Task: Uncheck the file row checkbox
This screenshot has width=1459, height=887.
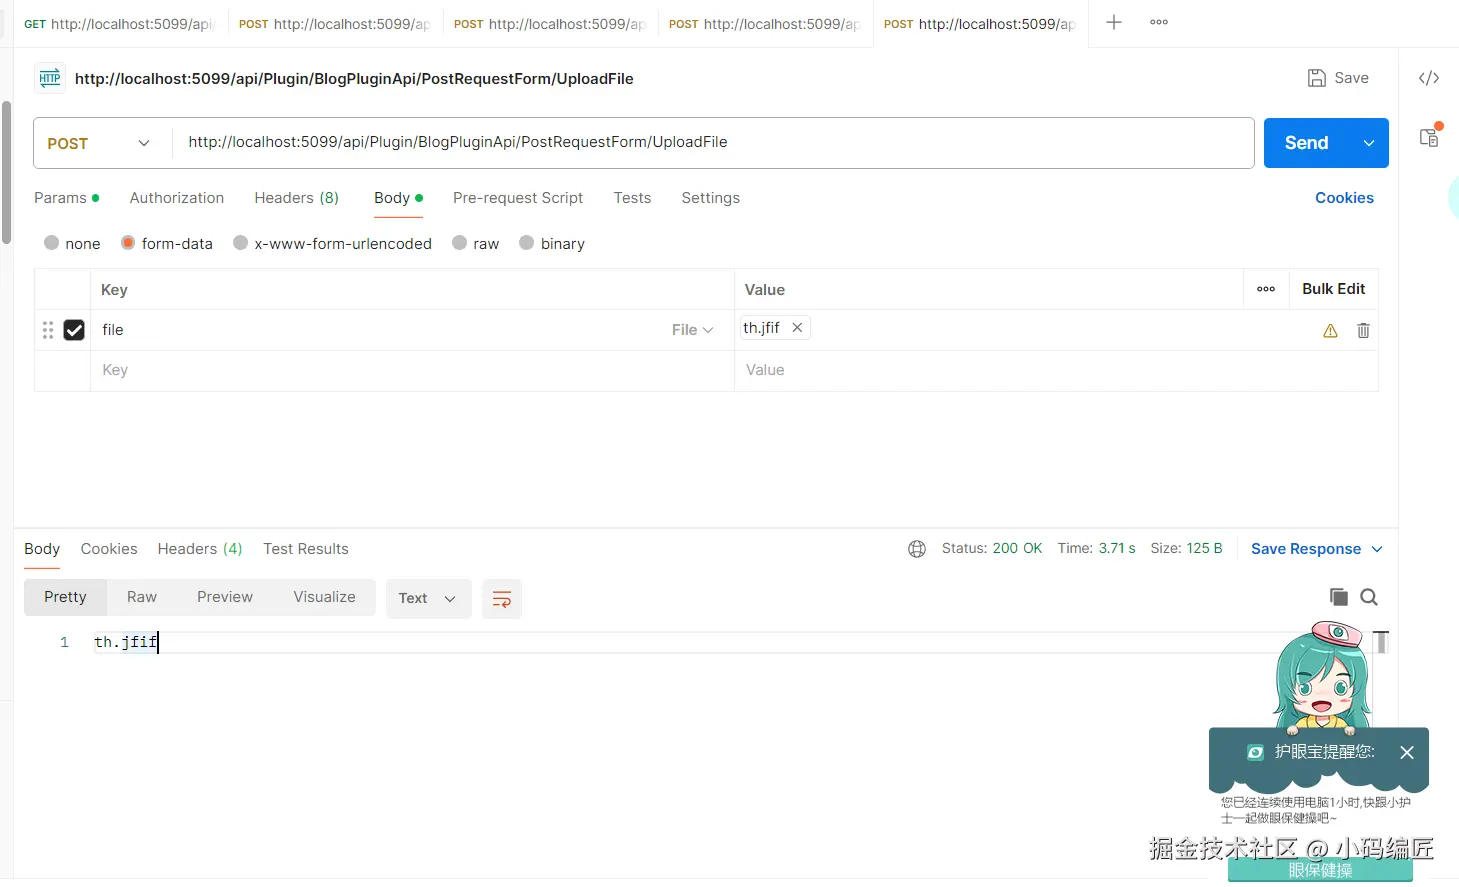Action: (74, 330)
